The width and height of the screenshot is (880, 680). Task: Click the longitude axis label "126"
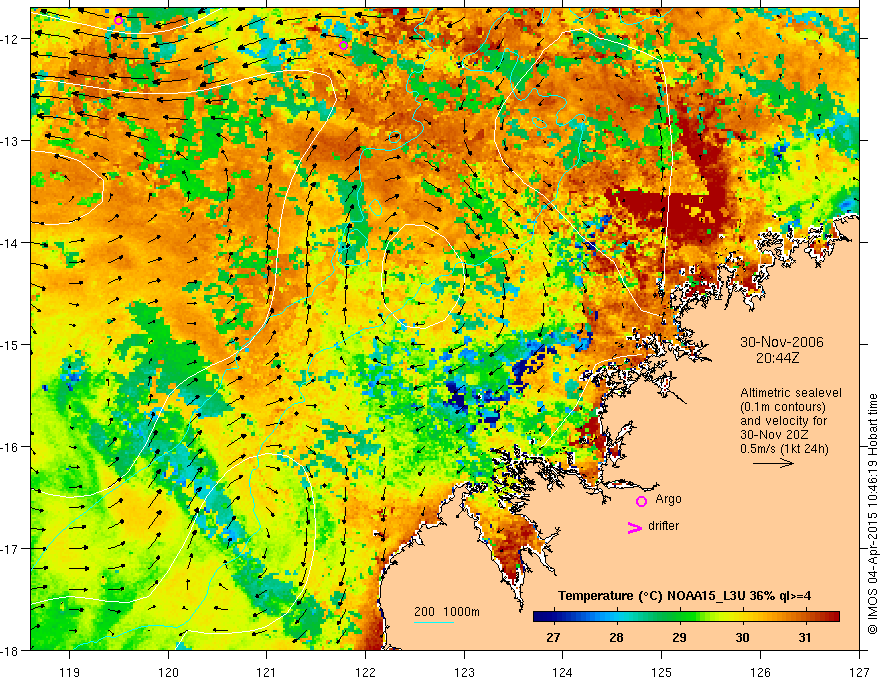point(760,672)
